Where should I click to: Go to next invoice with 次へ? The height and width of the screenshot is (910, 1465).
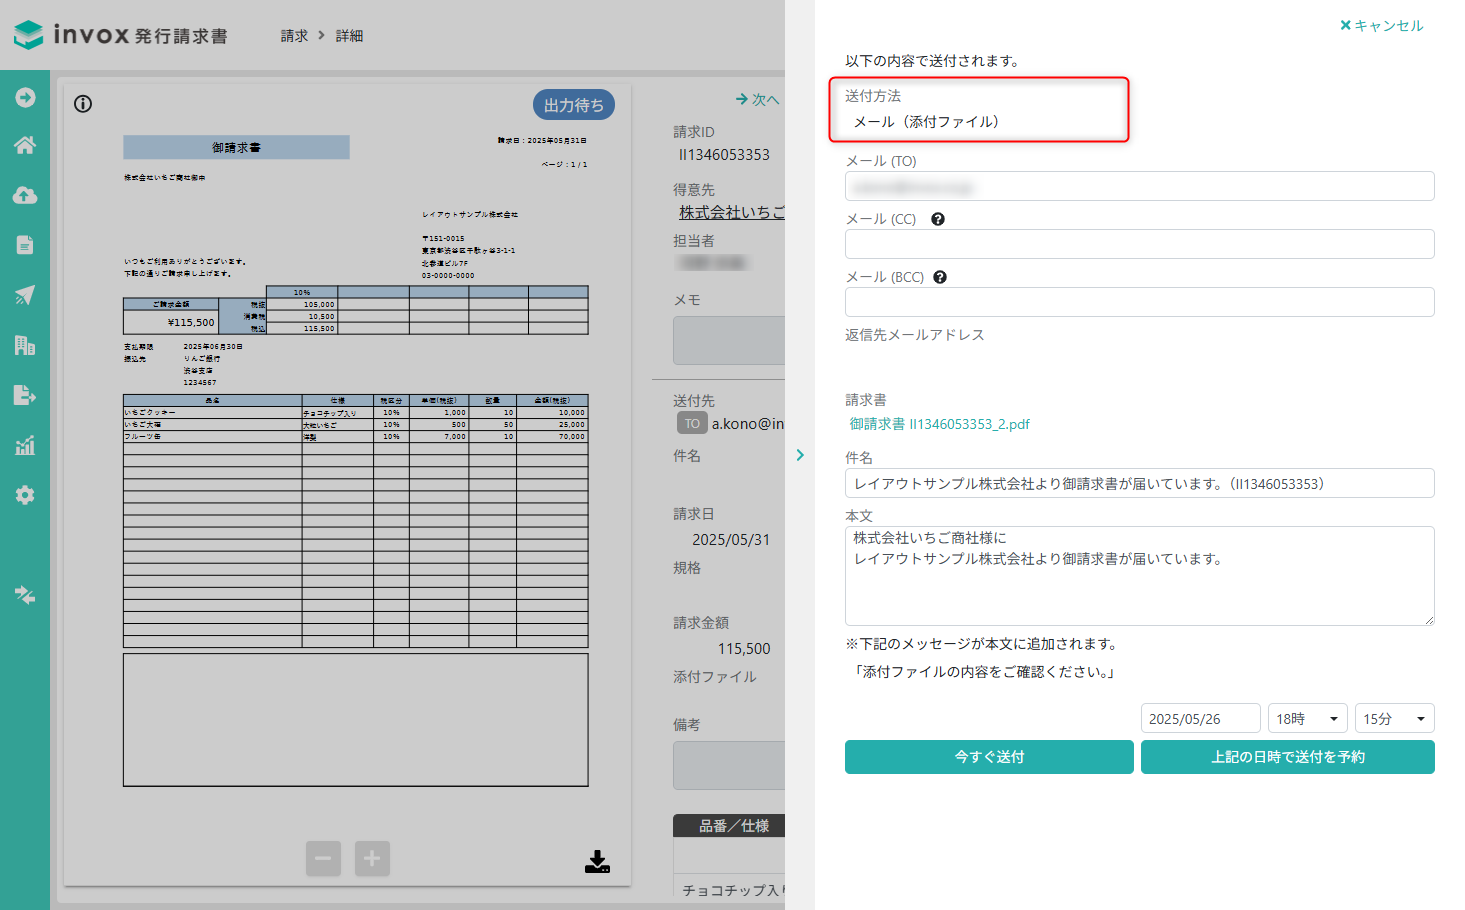click(x=757, y=99)
